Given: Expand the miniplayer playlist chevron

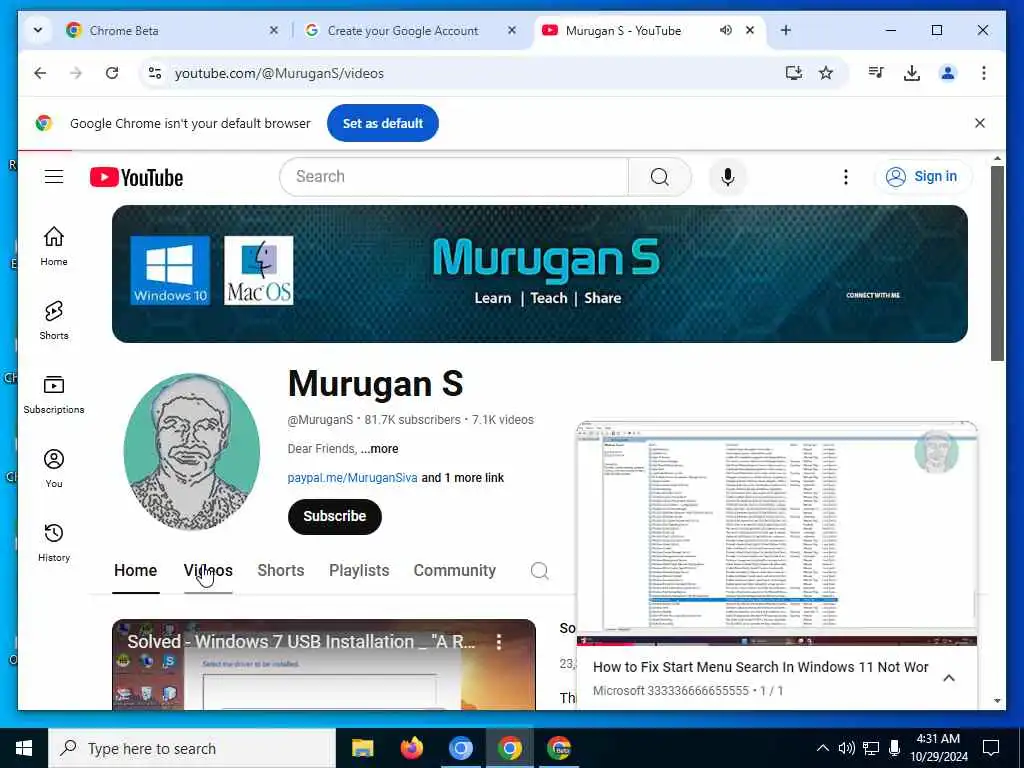Looking at the screenshot, I should tap(949, 678).
